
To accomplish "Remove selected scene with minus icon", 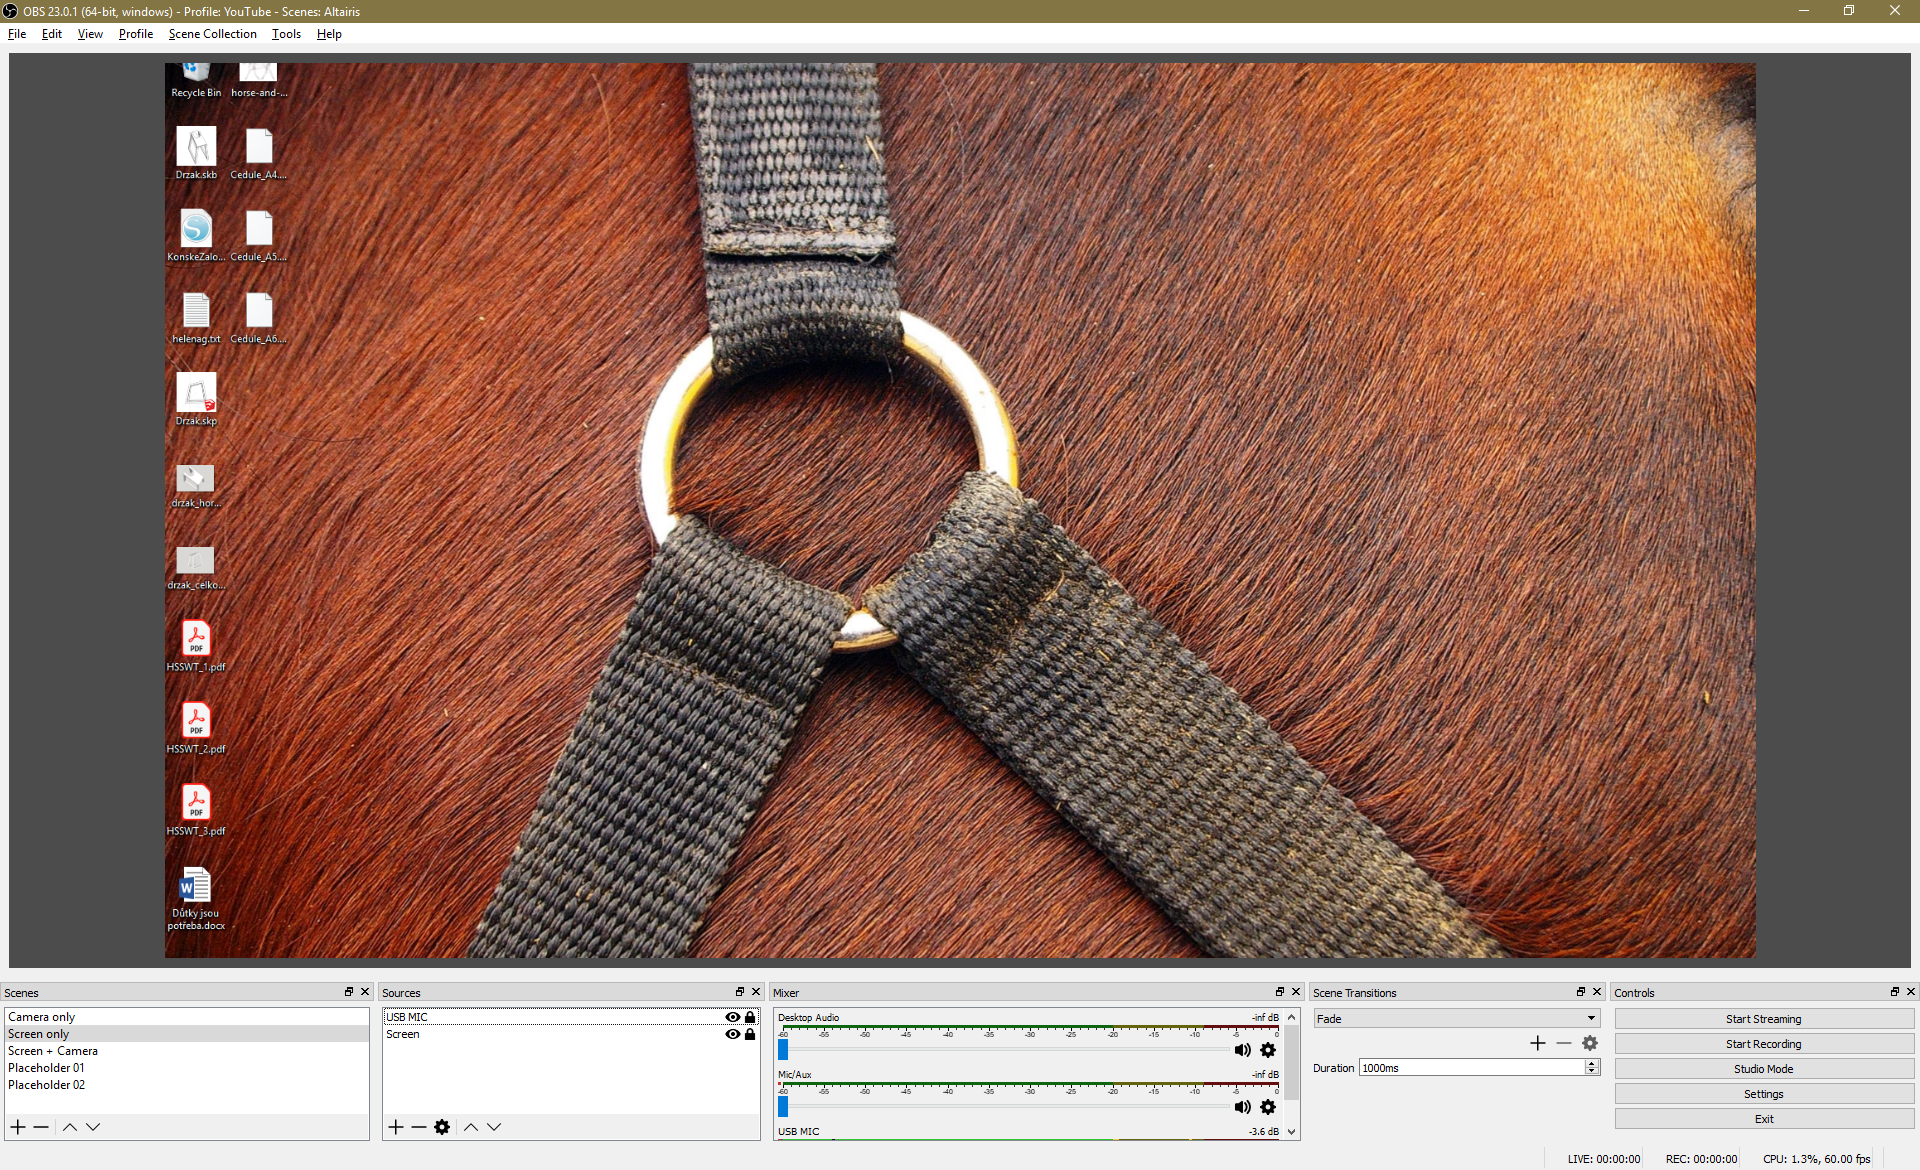I will [41, 1127].
